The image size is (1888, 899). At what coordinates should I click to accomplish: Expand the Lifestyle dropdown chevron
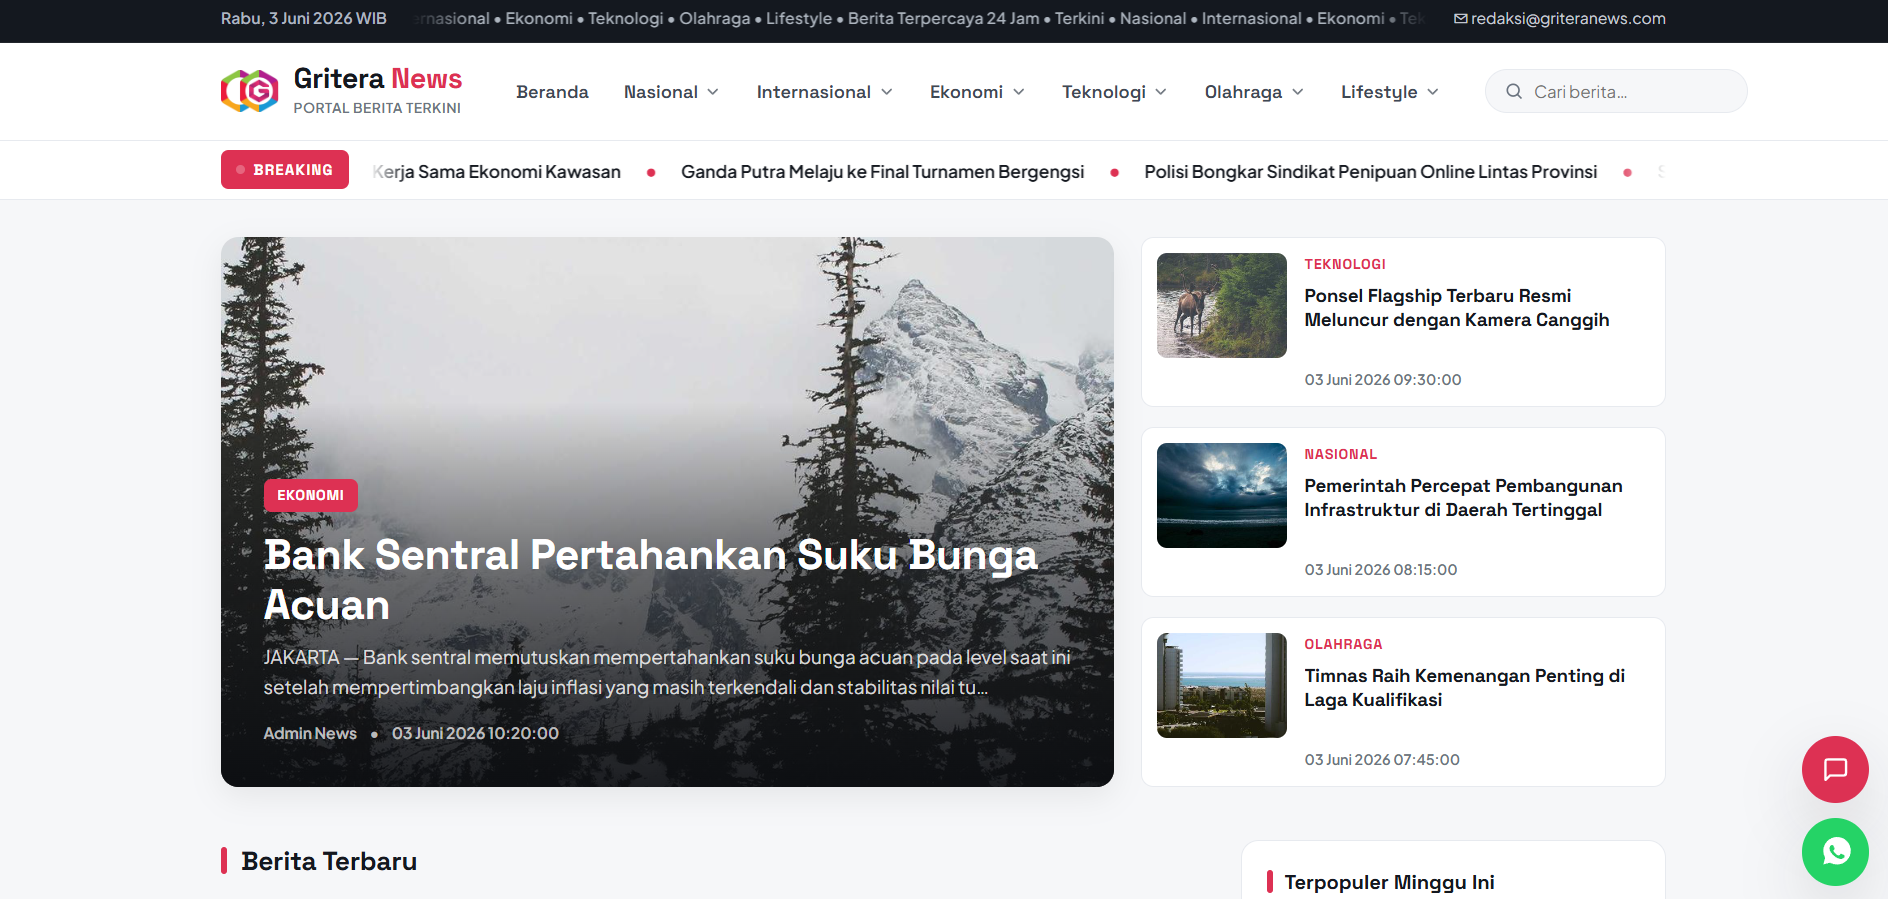(1433, 92)
